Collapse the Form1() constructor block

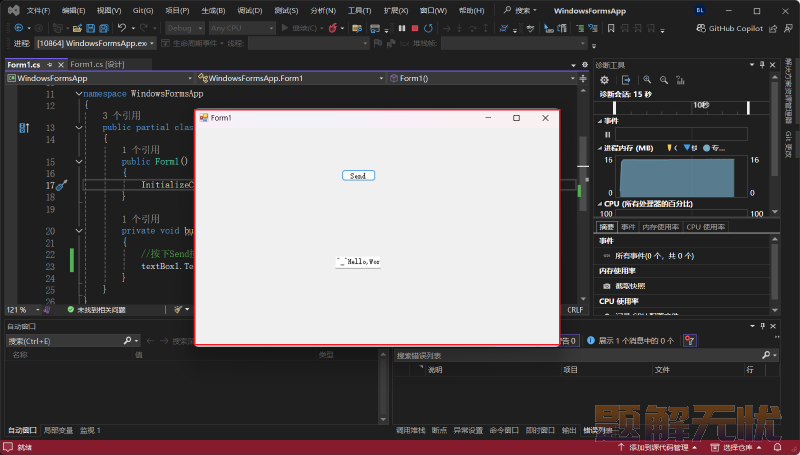pos(79,162)
